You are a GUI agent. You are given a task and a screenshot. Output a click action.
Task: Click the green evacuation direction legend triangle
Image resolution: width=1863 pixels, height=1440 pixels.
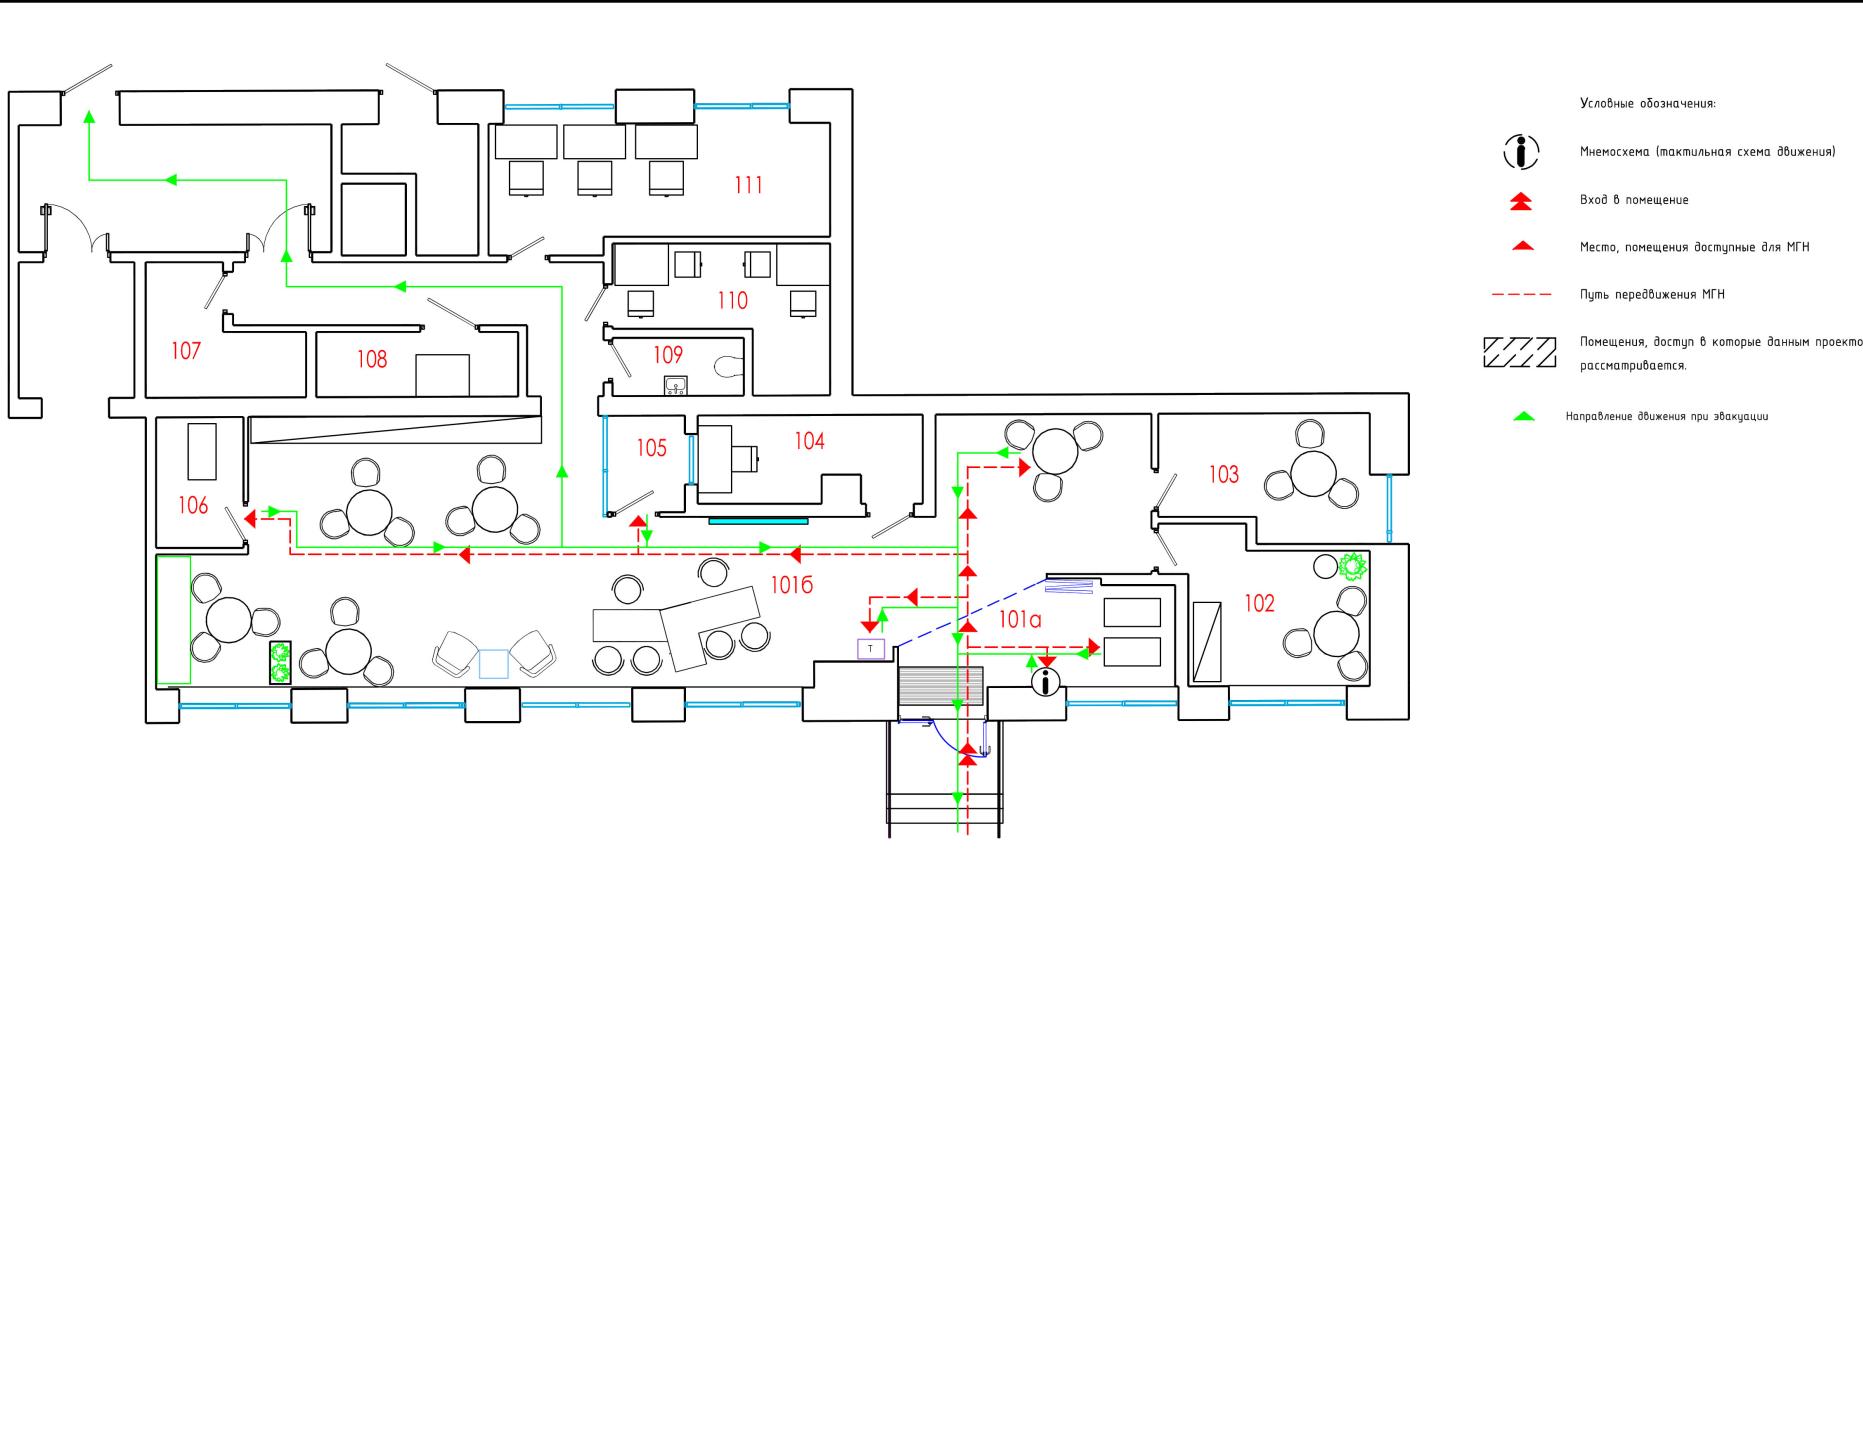1523,416
